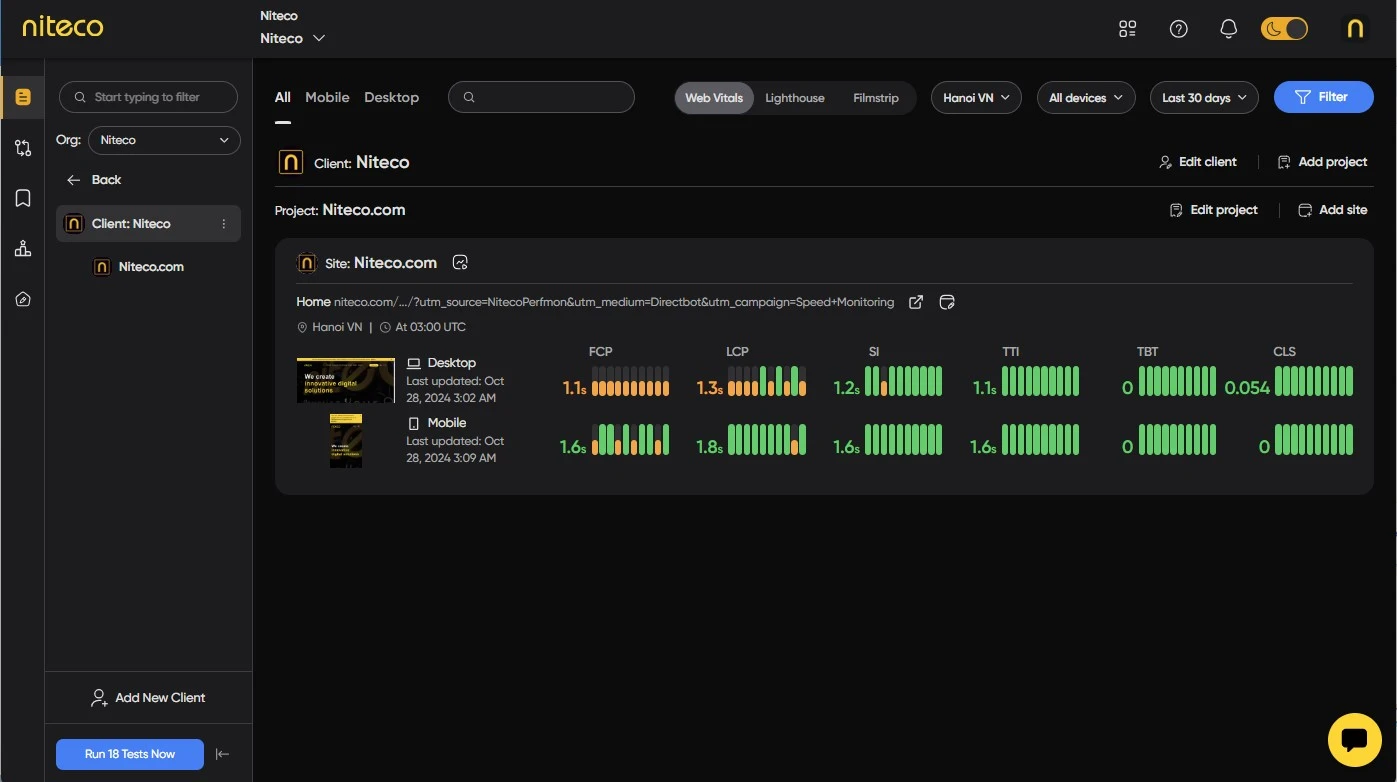The width and height of the screenshot is (1397, 782).
Task: Switch view to Filmstrip
Action: [875, 98]
